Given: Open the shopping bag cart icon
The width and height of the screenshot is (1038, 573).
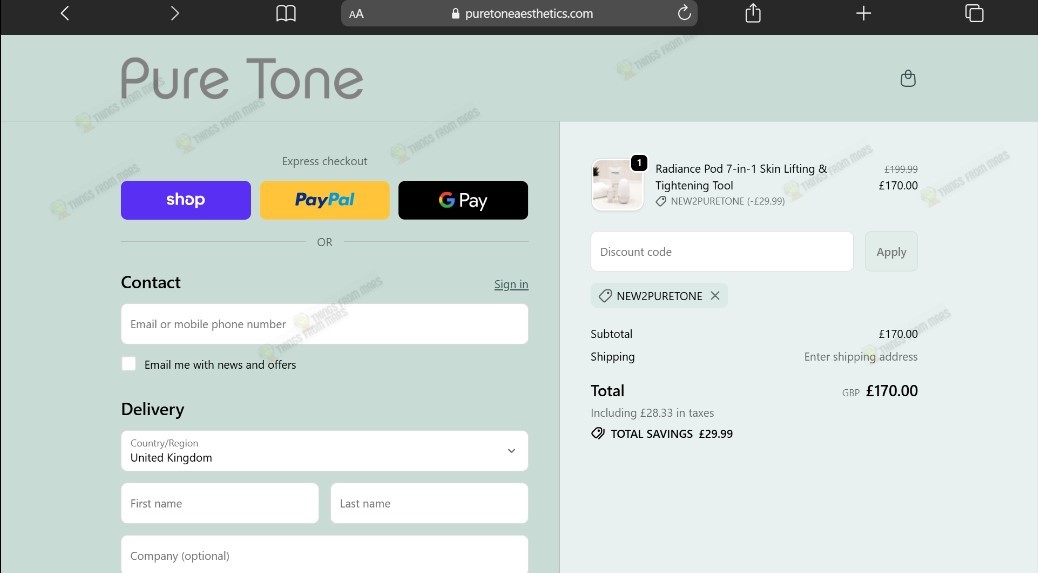Looking at the screenshot, I should tap(908, 79).
